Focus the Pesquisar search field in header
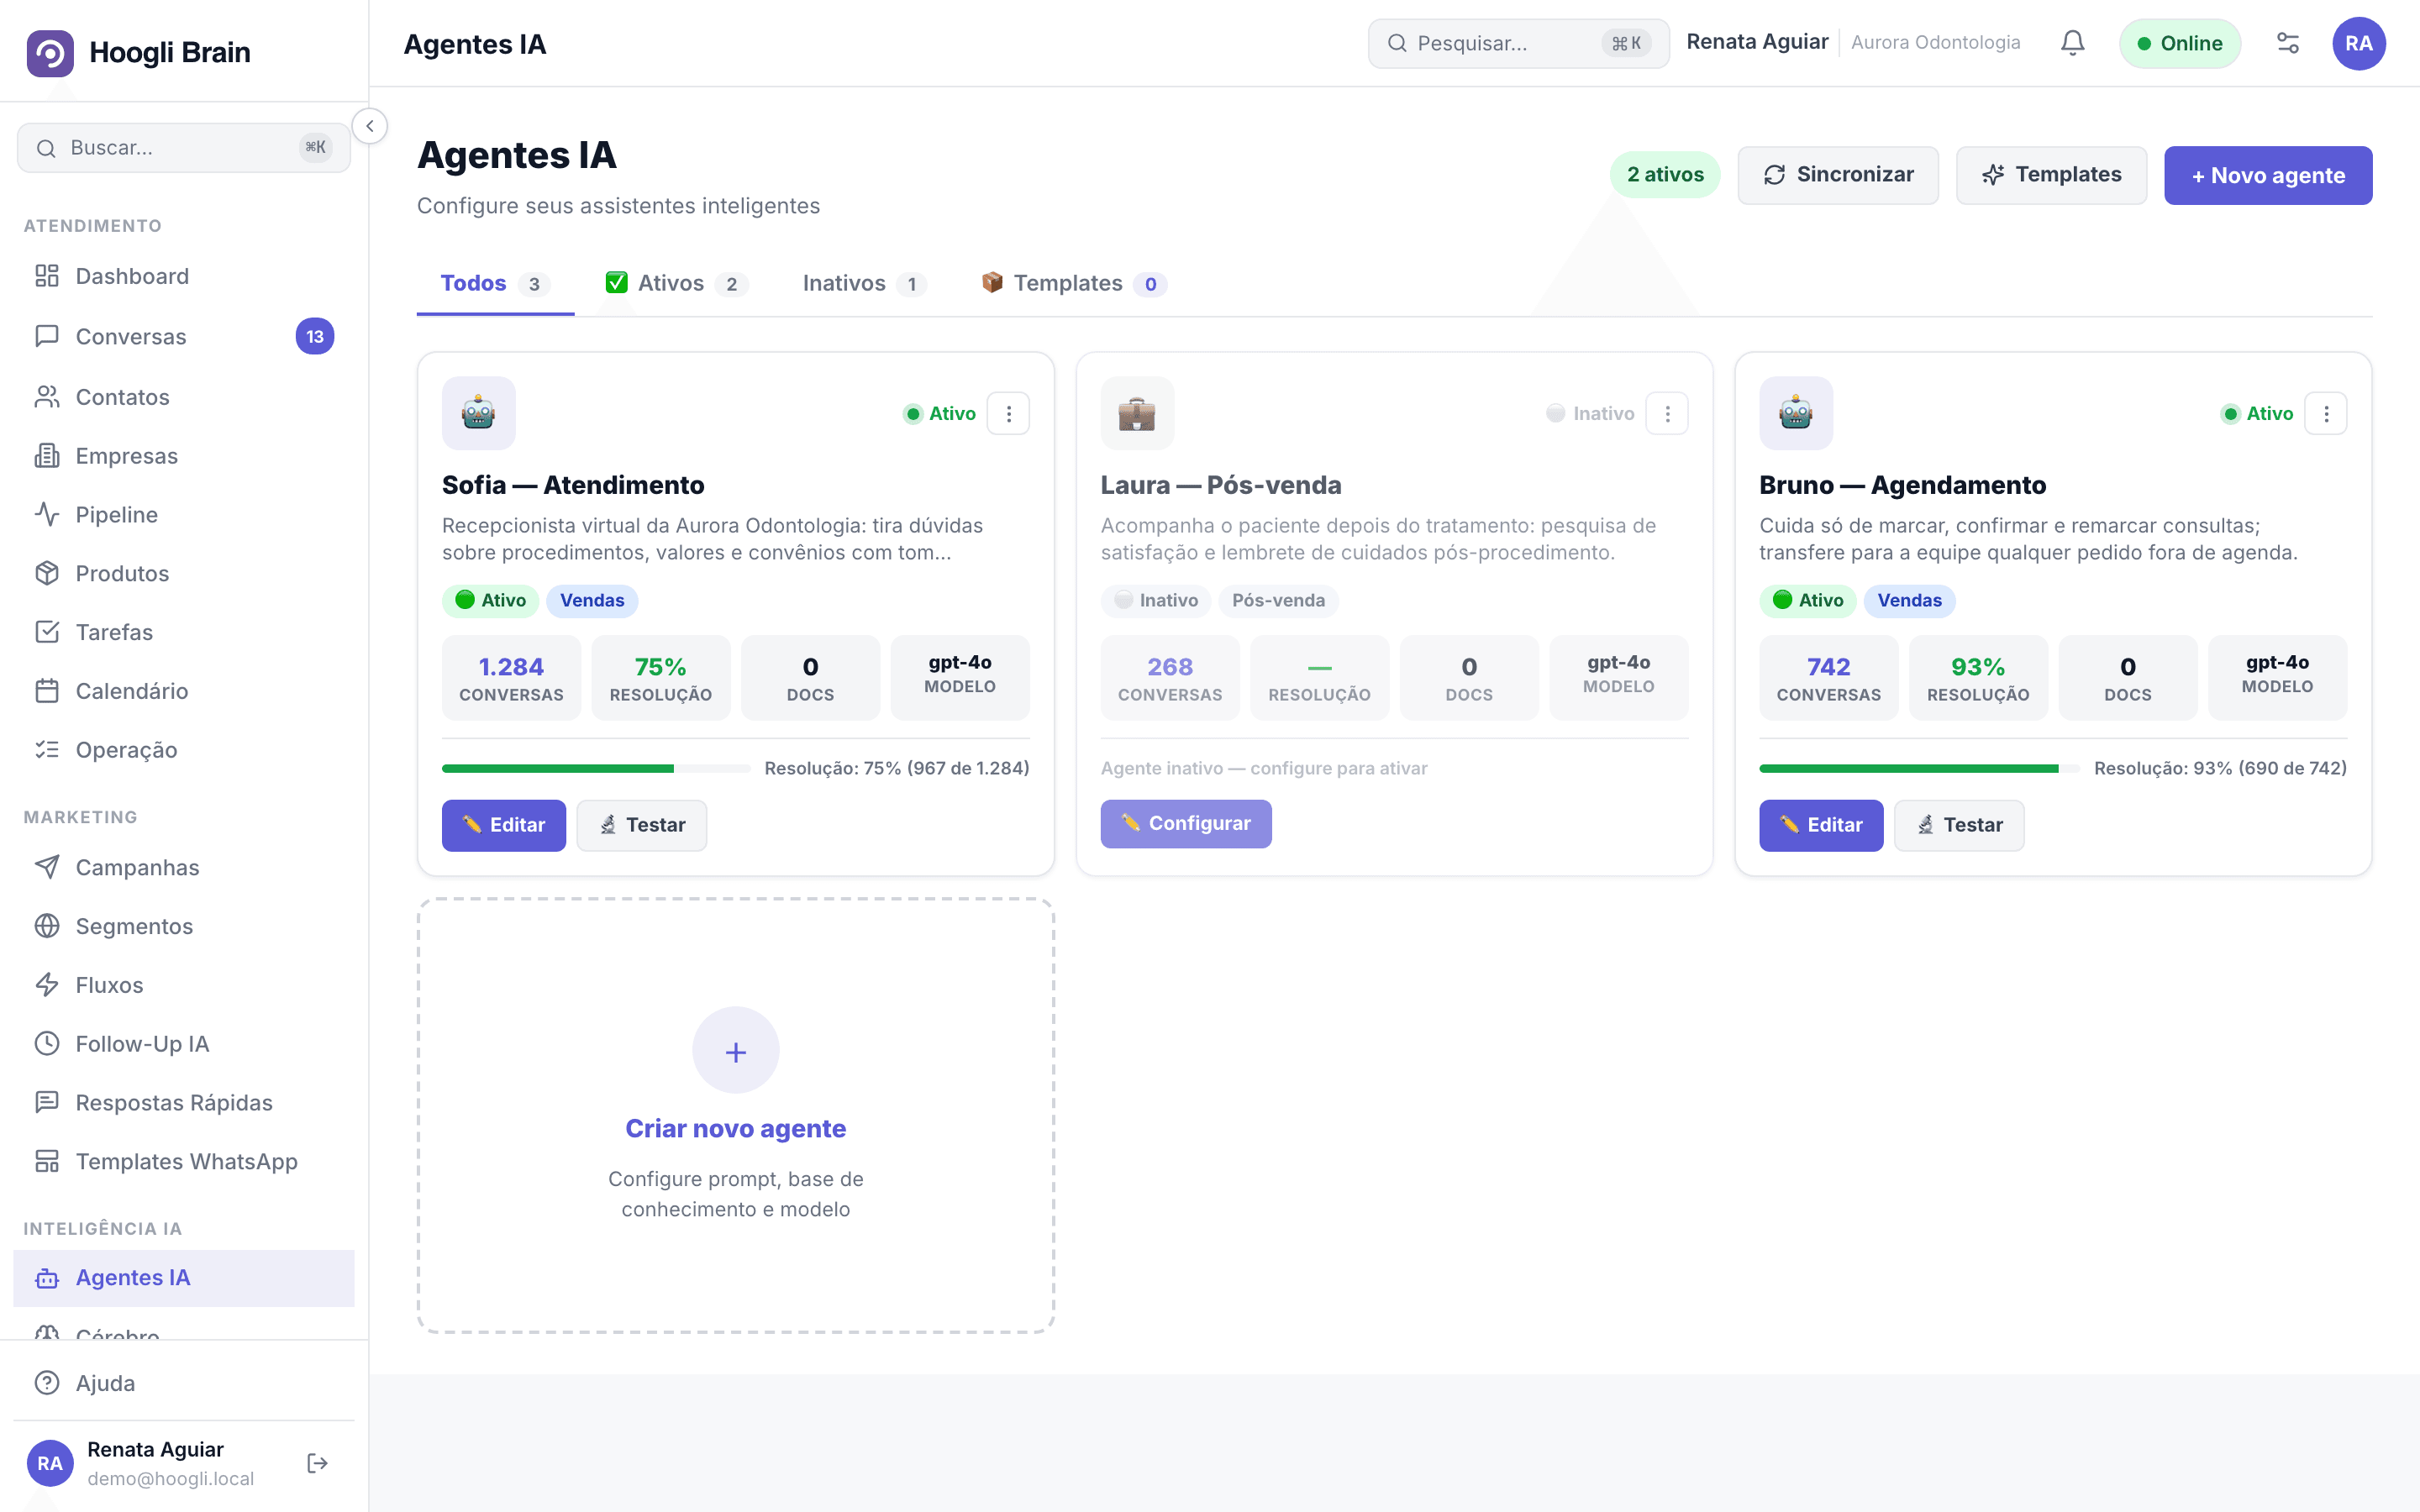Image resolution: width=2420 pixels, height=1512 pixels. click(x=1518, y=43)
